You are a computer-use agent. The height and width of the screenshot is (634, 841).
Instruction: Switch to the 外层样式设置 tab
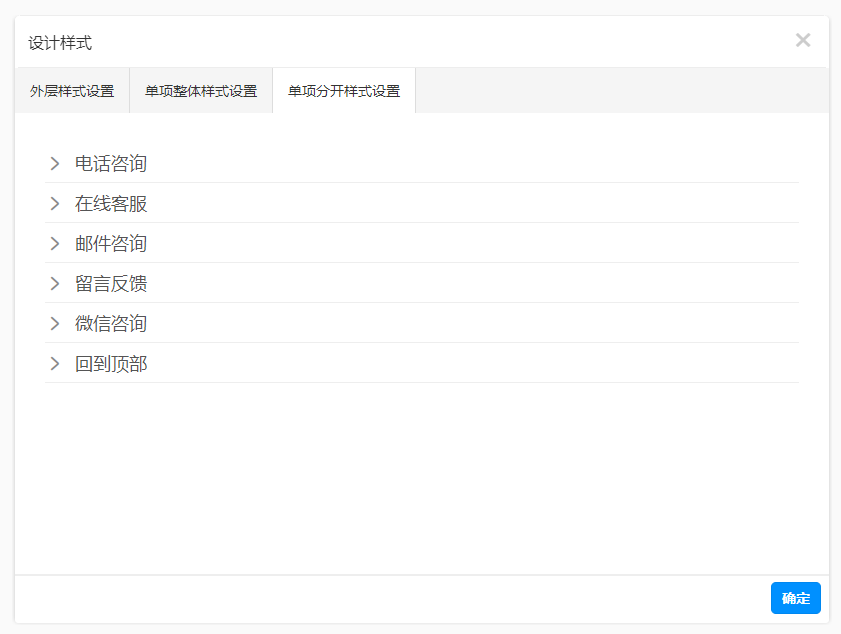[x=72, y=91]
